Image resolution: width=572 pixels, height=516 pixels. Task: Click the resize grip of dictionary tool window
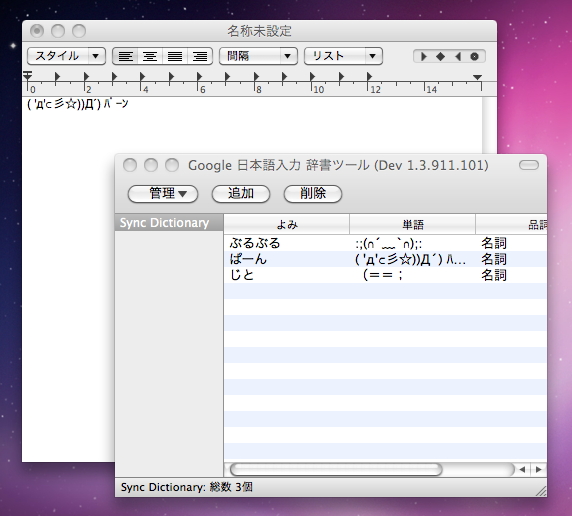(x=541, y=491)
